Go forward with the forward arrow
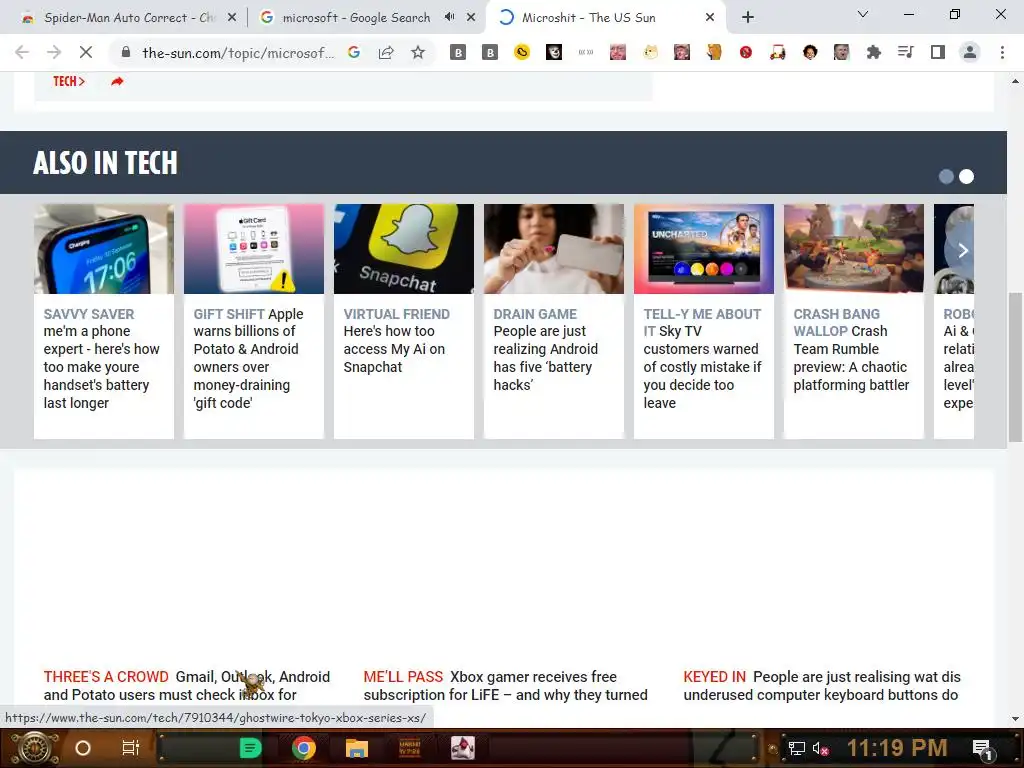The height and width of the screenshot is (768, 1024). pos(54,52)
